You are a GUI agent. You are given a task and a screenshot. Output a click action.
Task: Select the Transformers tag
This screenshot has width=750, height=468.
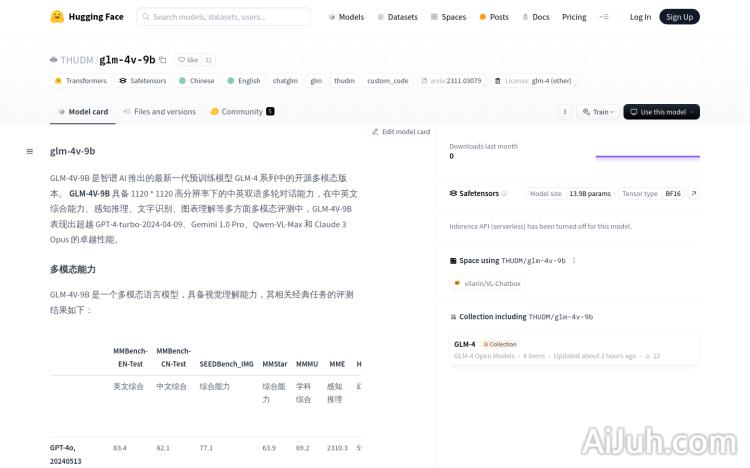(81, 81)
